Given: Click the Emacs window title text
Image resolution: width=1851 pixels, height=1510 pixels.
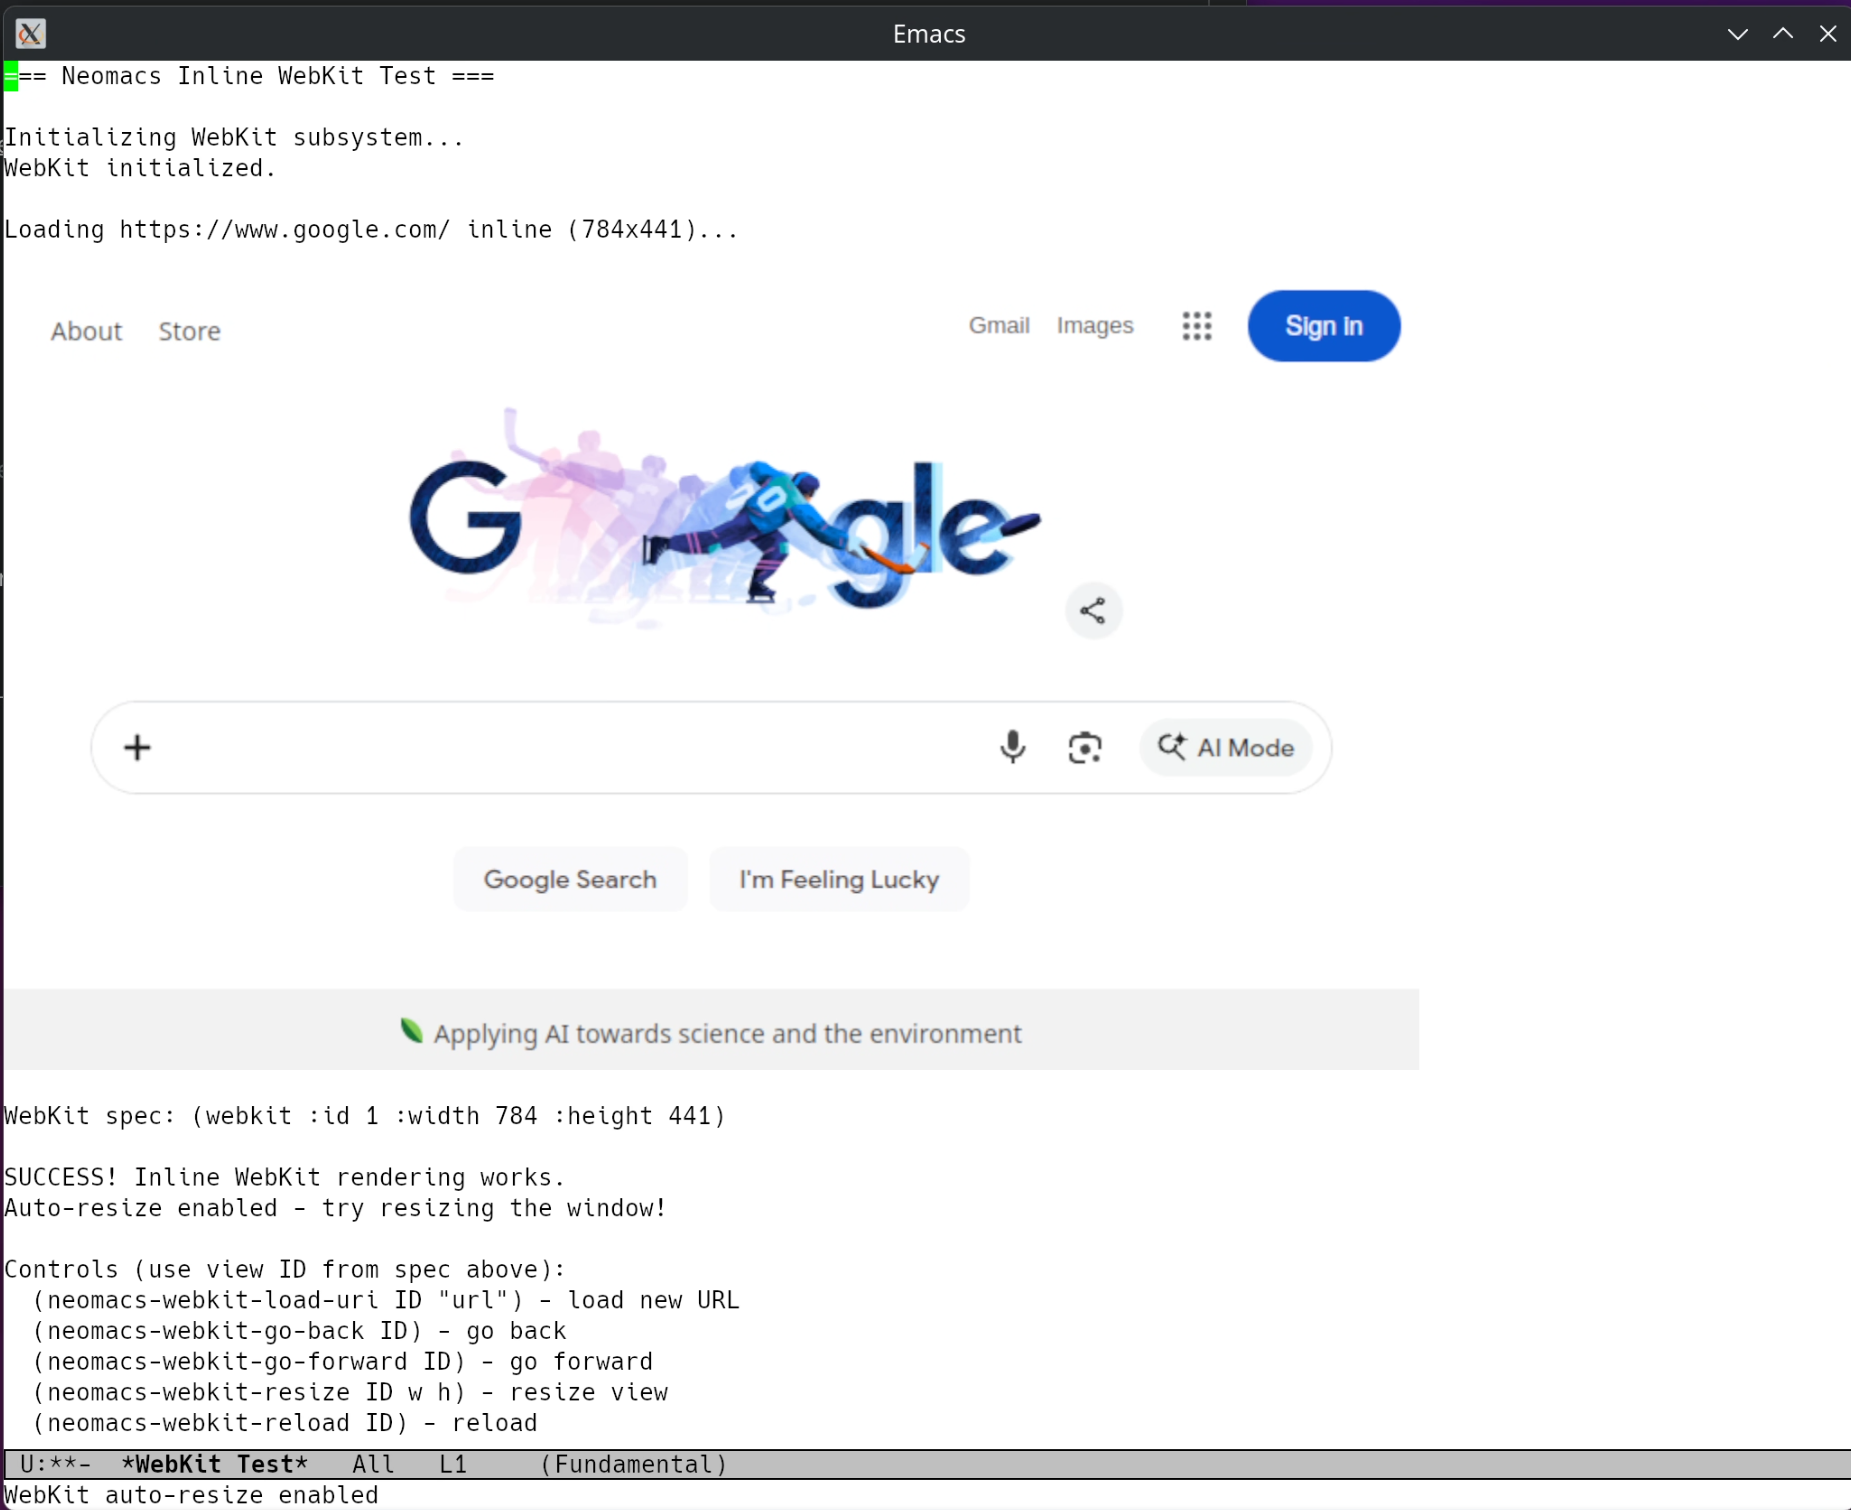Looking at the screenshot, I should [x=929, y=34].
